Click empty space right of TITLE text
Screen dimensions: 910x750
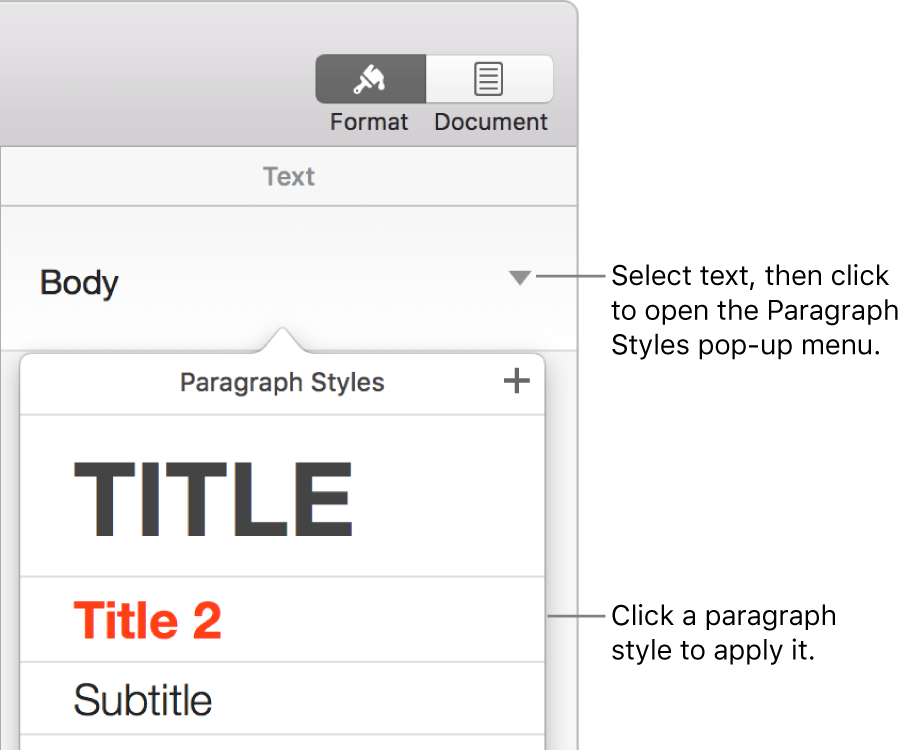click(450, 498)
